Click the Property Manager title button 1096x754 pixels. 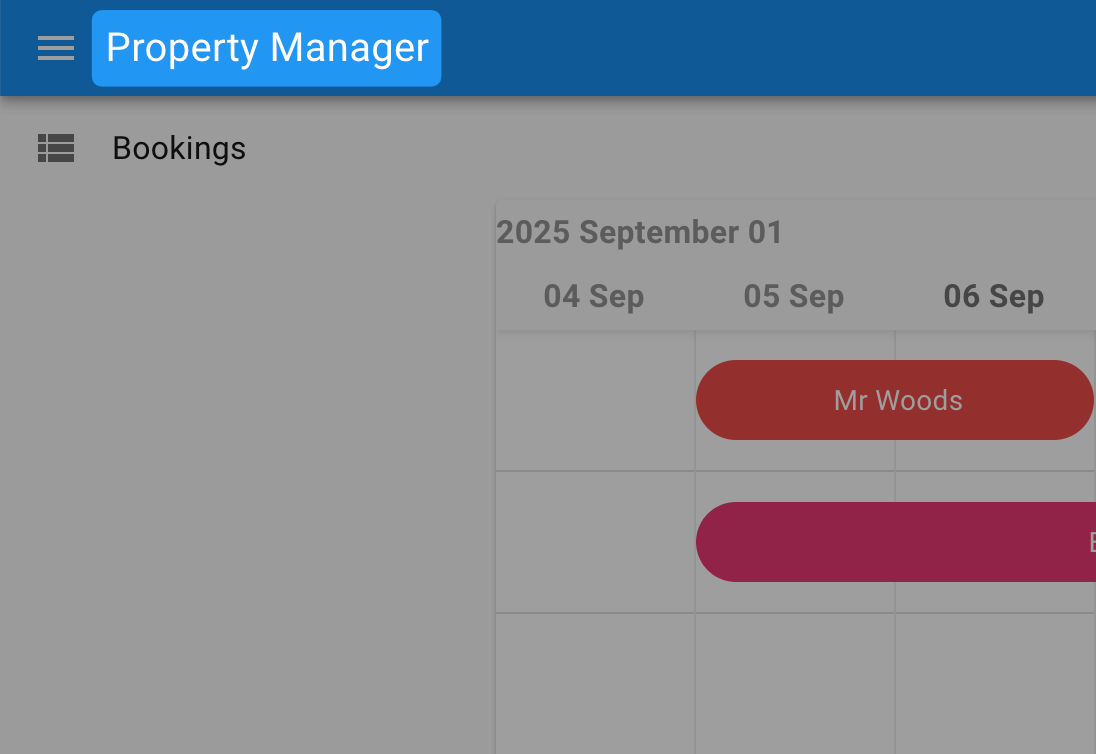click(267, 48)
